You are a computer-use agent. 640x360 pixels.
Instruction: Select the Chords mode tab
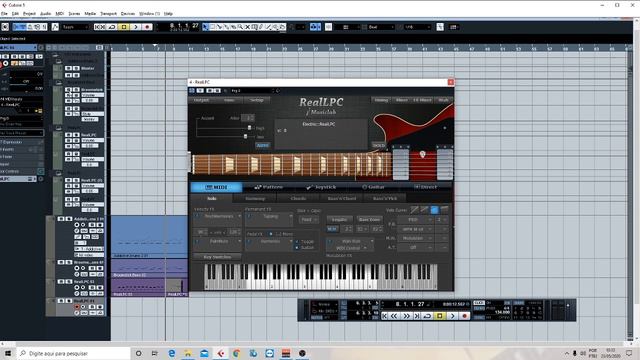298,198
